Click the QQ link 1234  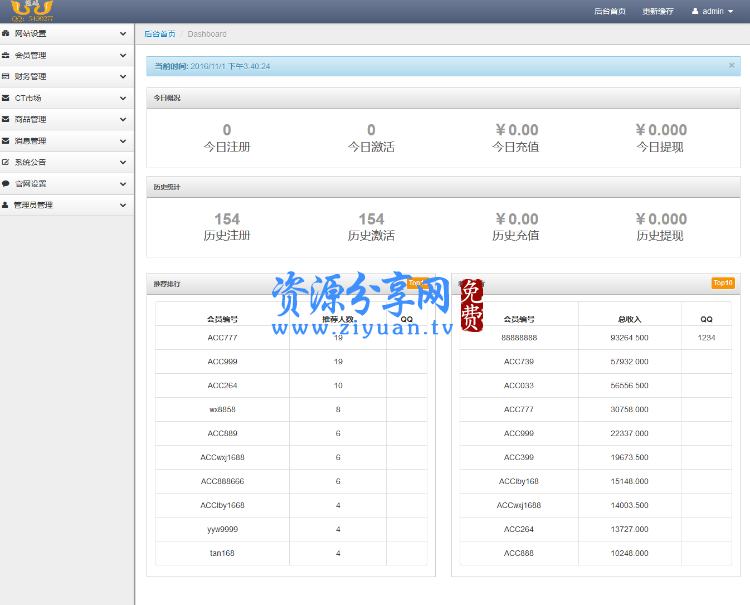coord(706,338)
